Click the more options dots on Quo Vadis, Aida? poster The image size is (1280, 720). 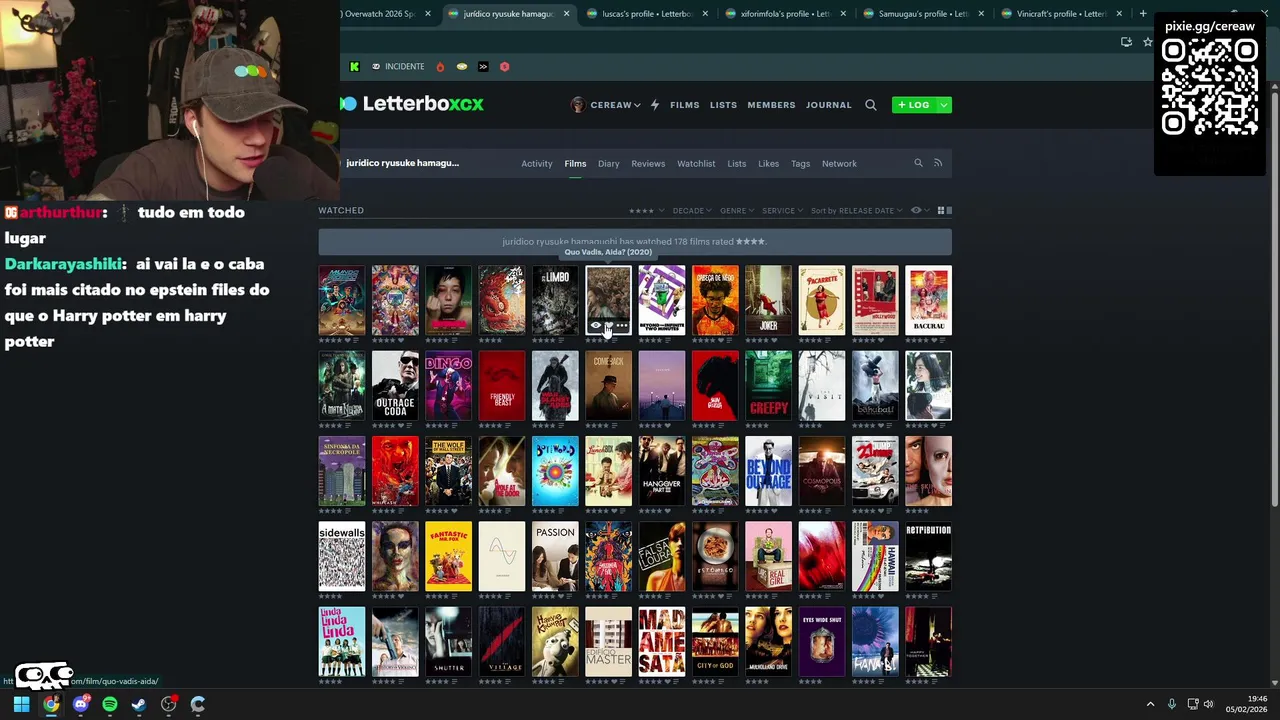(621, 326)
